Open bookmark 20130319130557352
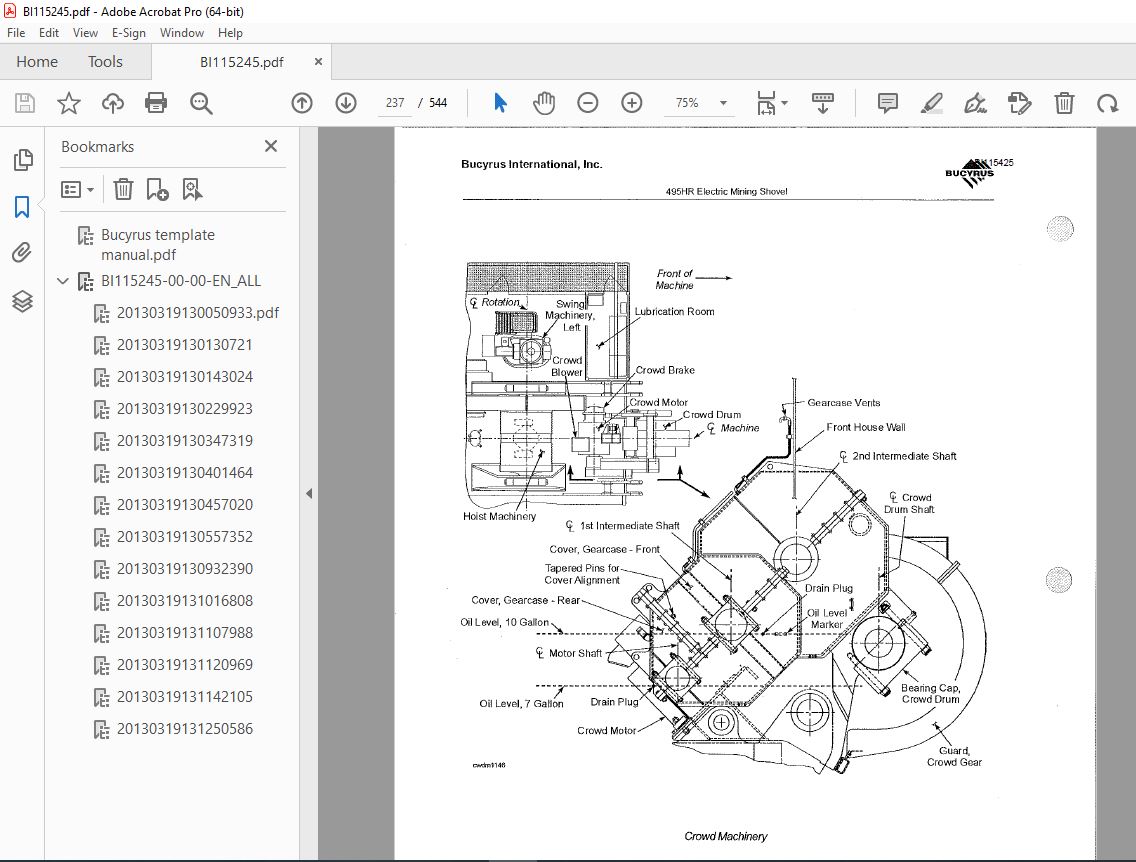1136x862 pixels. pyautogui.click(x=185, y=537)
